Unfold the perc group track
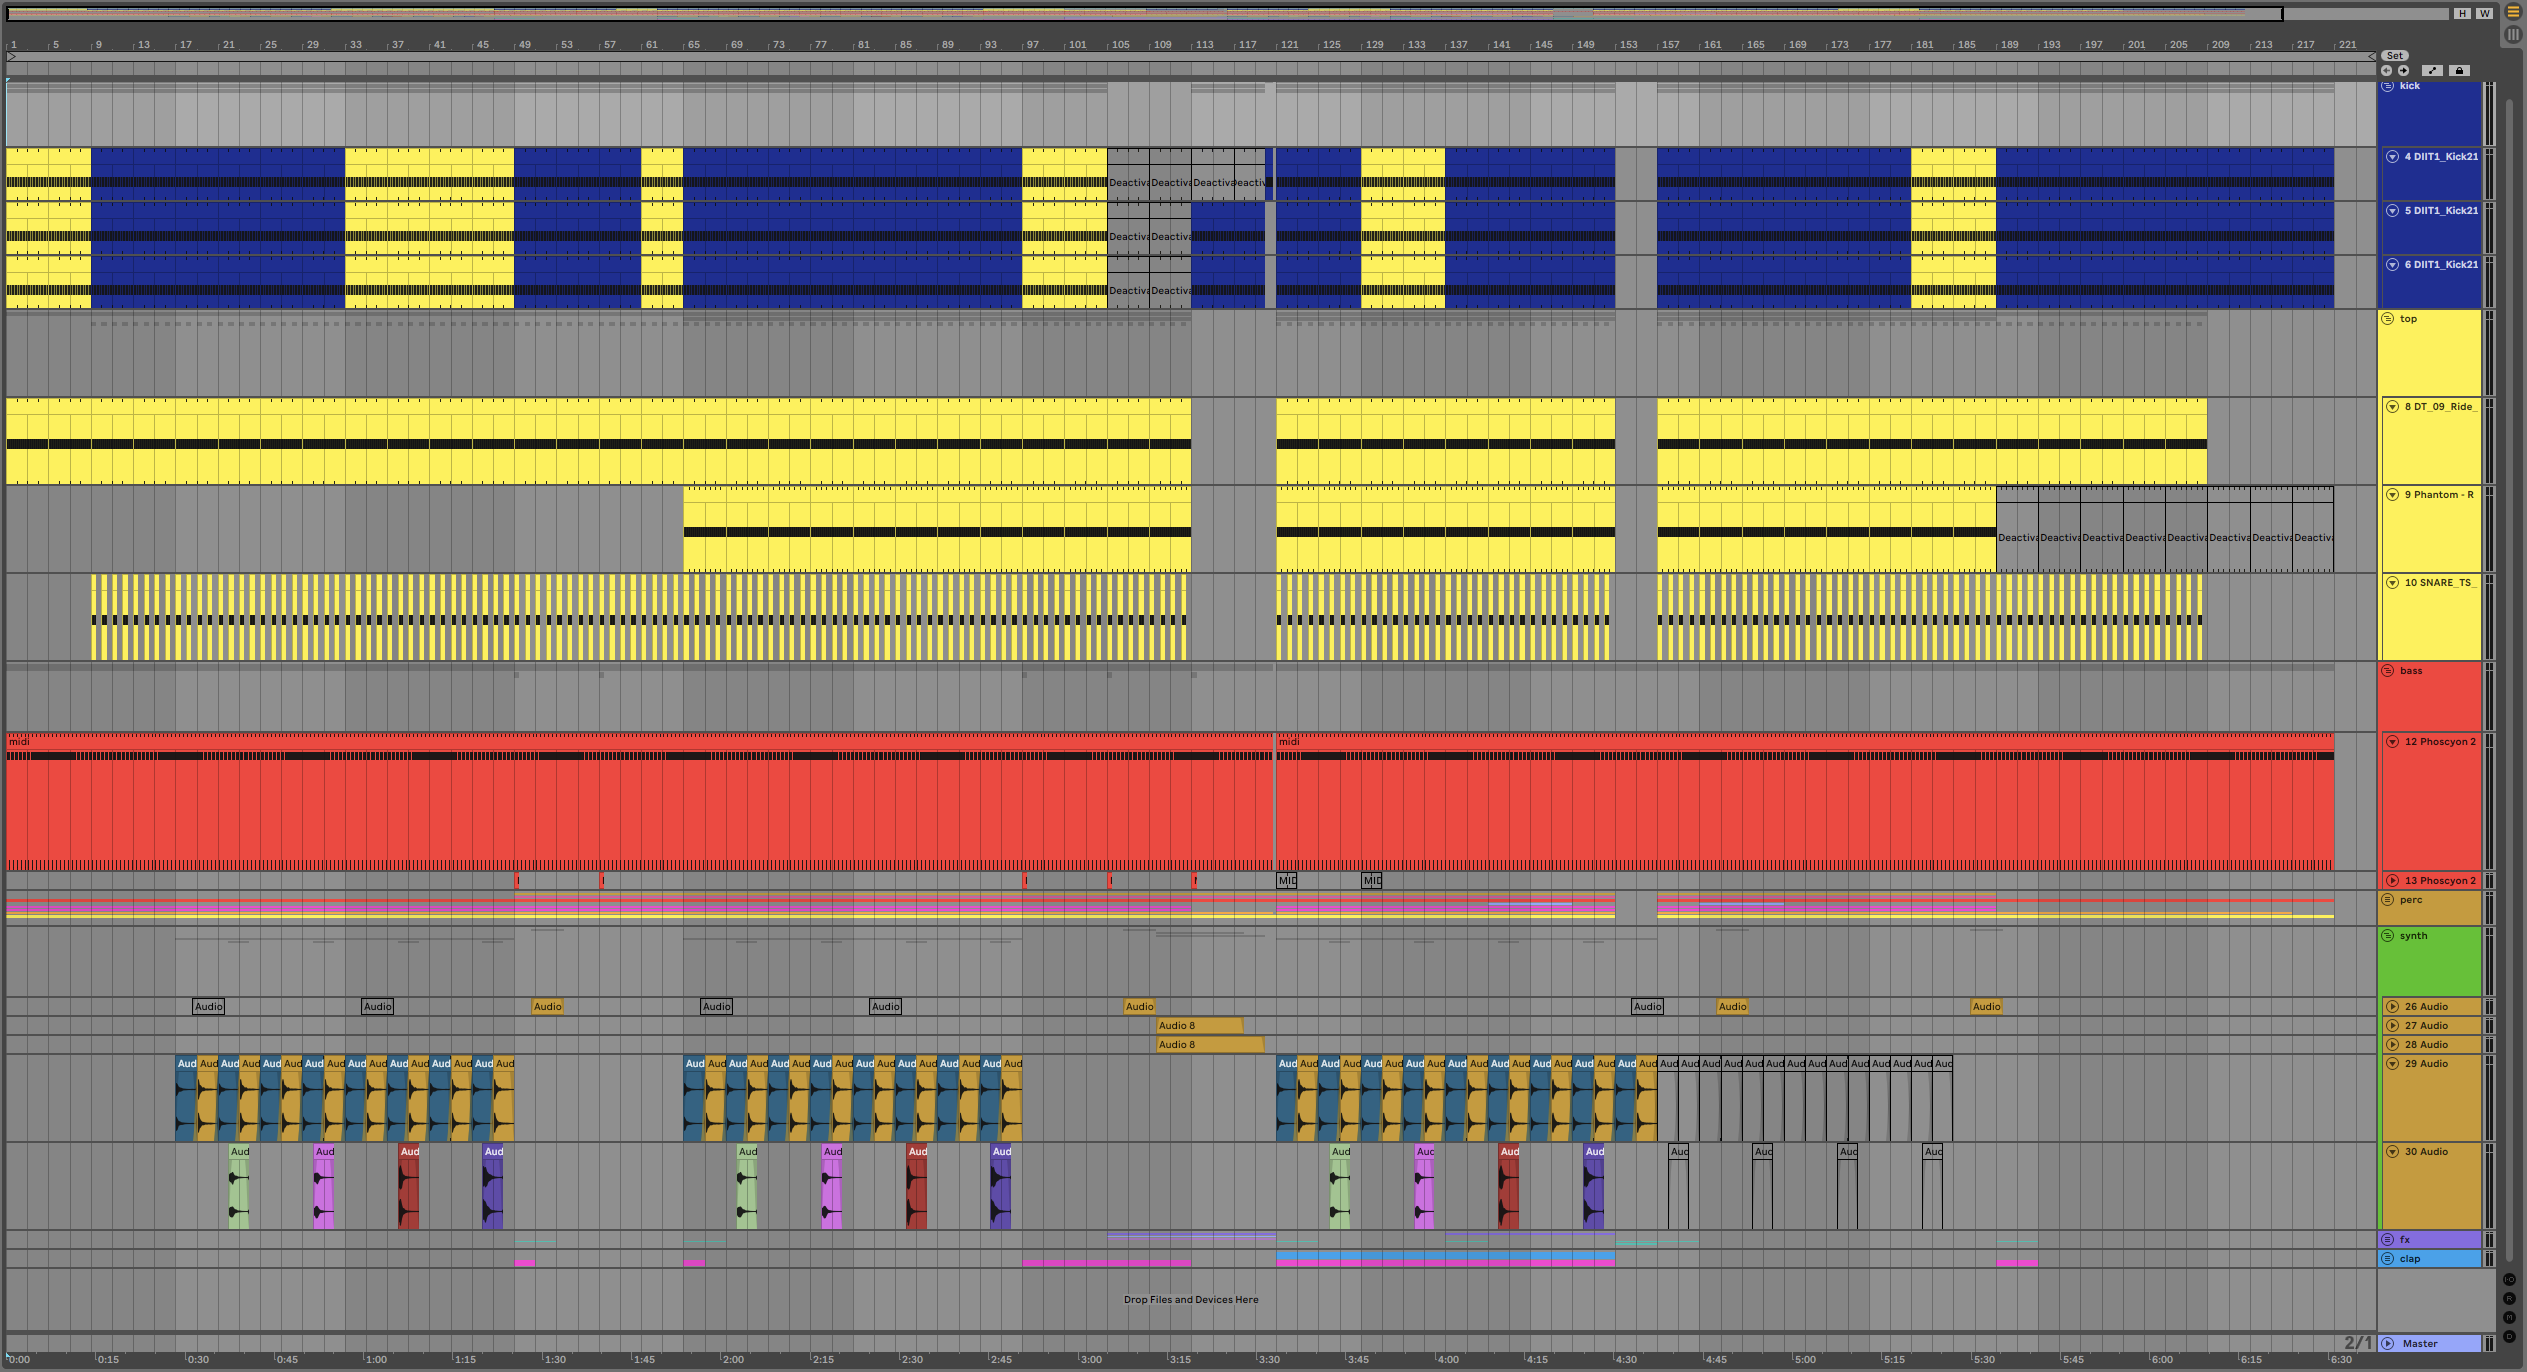This screenshot has width=2527, height=1372. (2388, 900)
